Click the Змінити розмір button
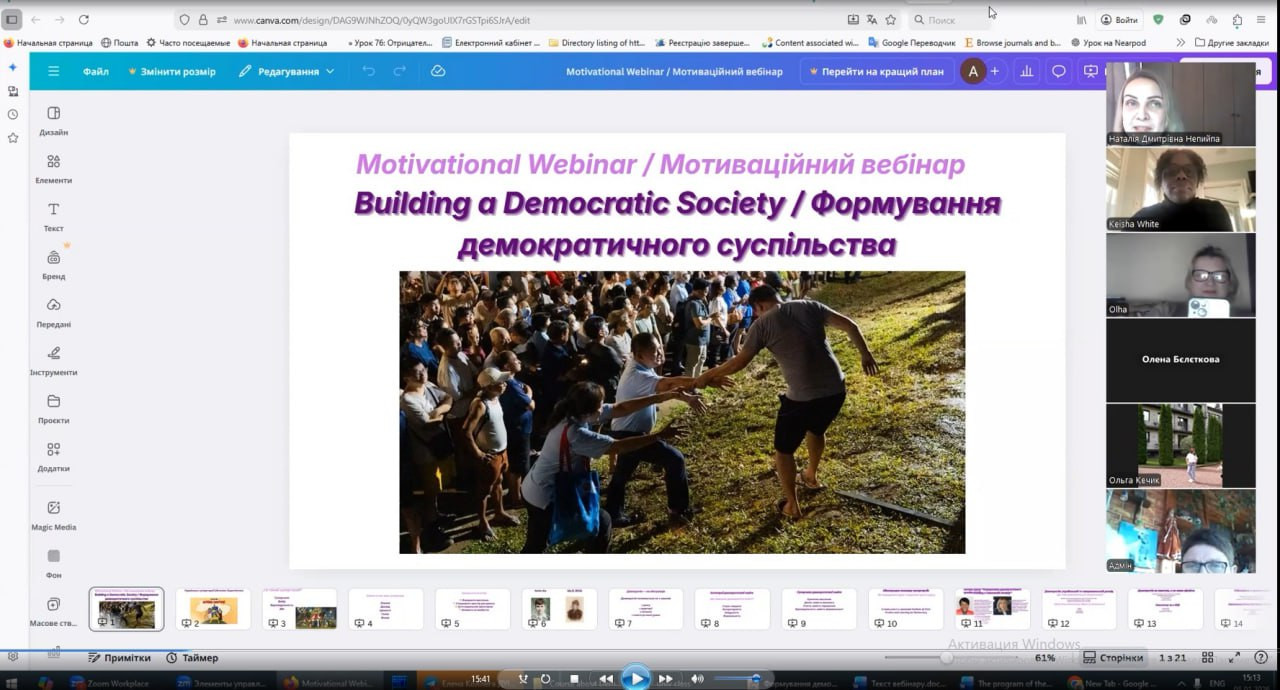The width and height of the screenshot is (1280, 690). 172,71
